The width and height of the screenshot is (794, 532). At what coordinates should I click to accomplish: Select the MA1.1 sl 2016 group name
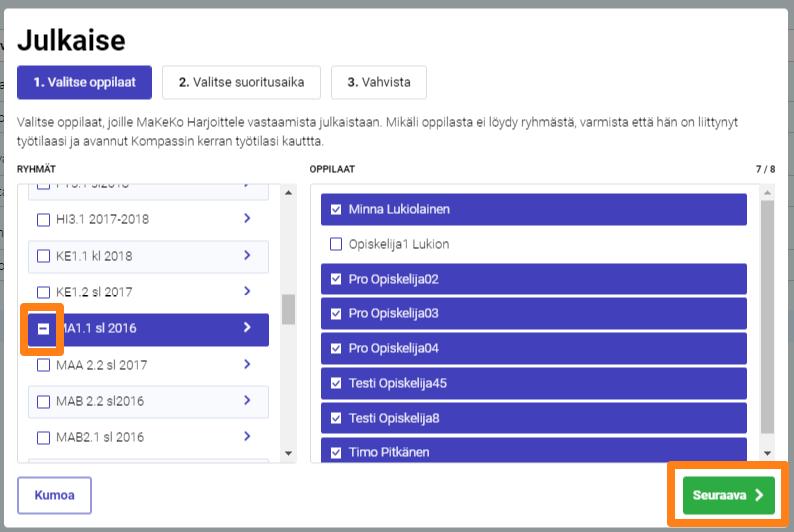click(99, 328)
